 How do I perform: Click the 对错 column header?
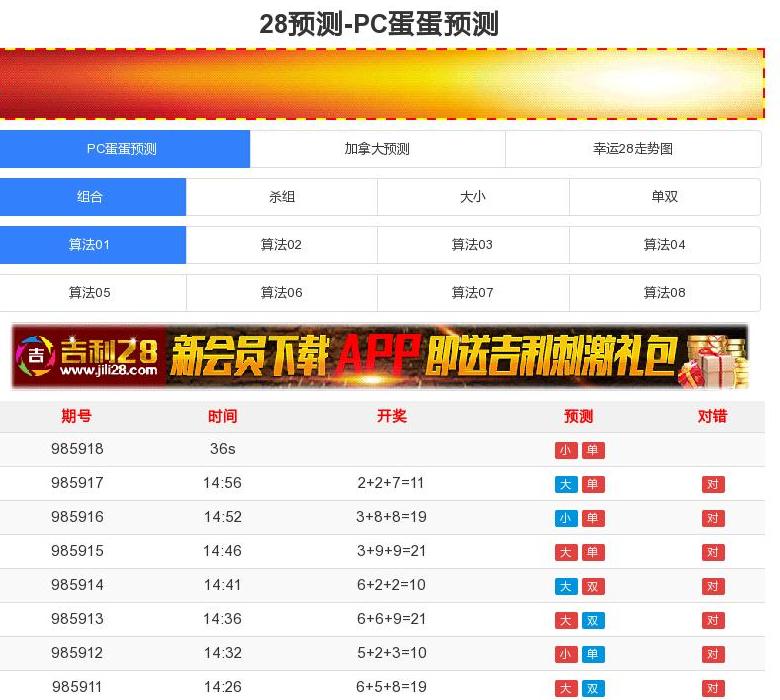tap(712, 416)
